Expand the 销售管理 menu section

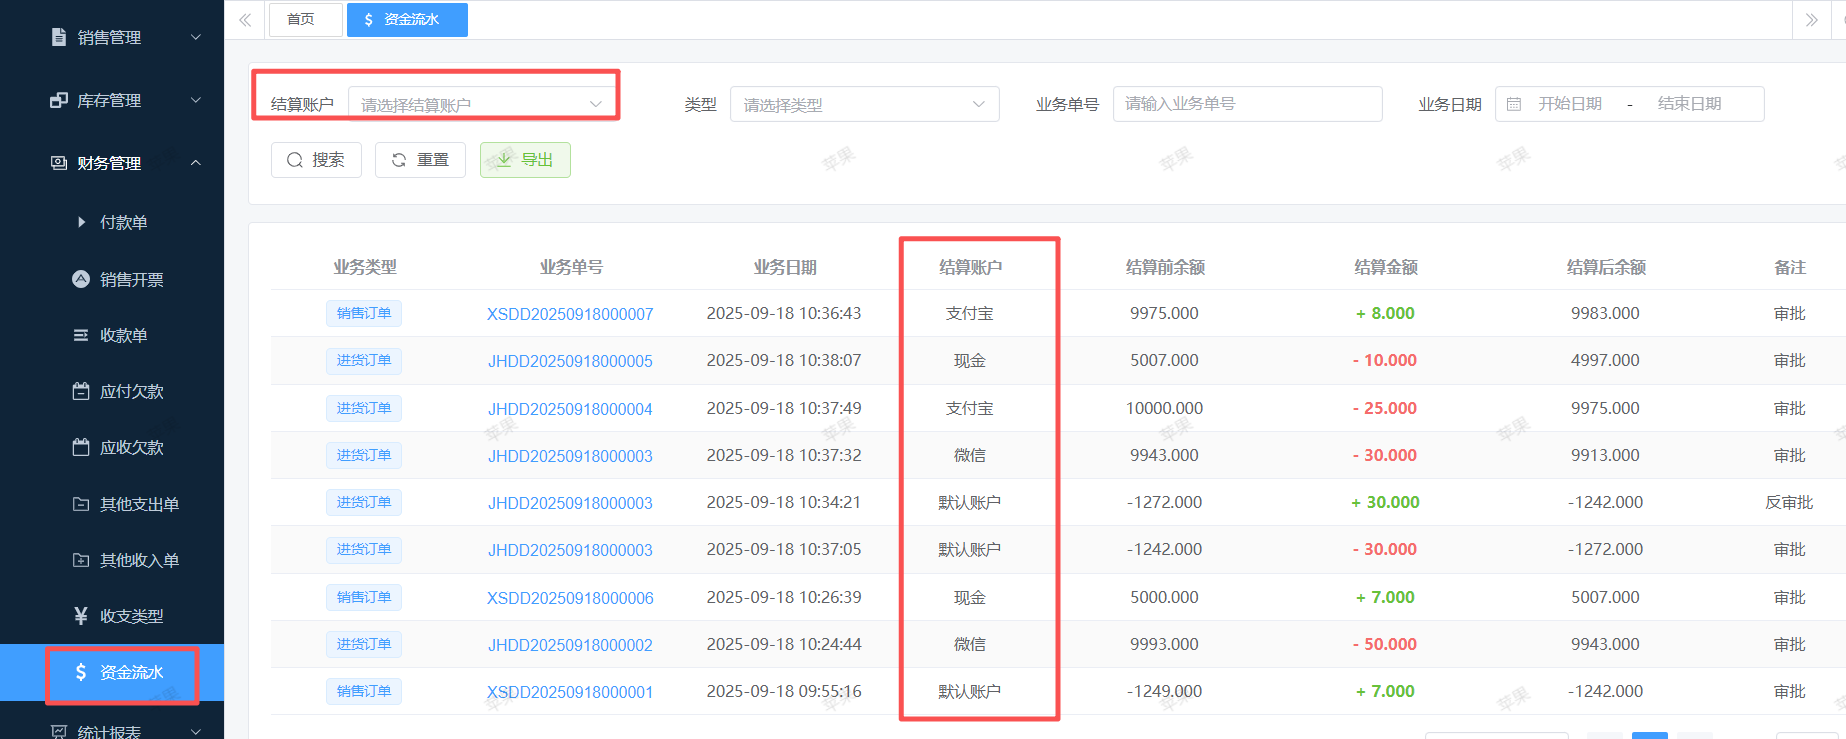[x=196, y=37]
